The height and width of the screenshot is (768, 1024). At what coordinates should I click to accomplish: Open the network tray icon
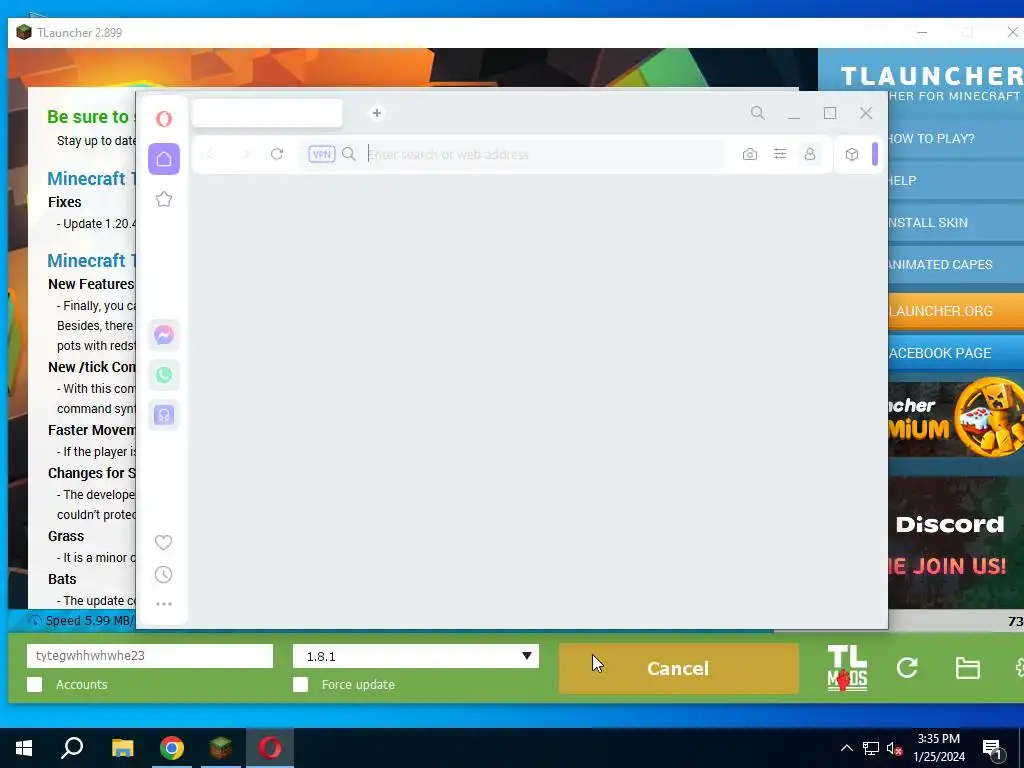coord(871,748)
